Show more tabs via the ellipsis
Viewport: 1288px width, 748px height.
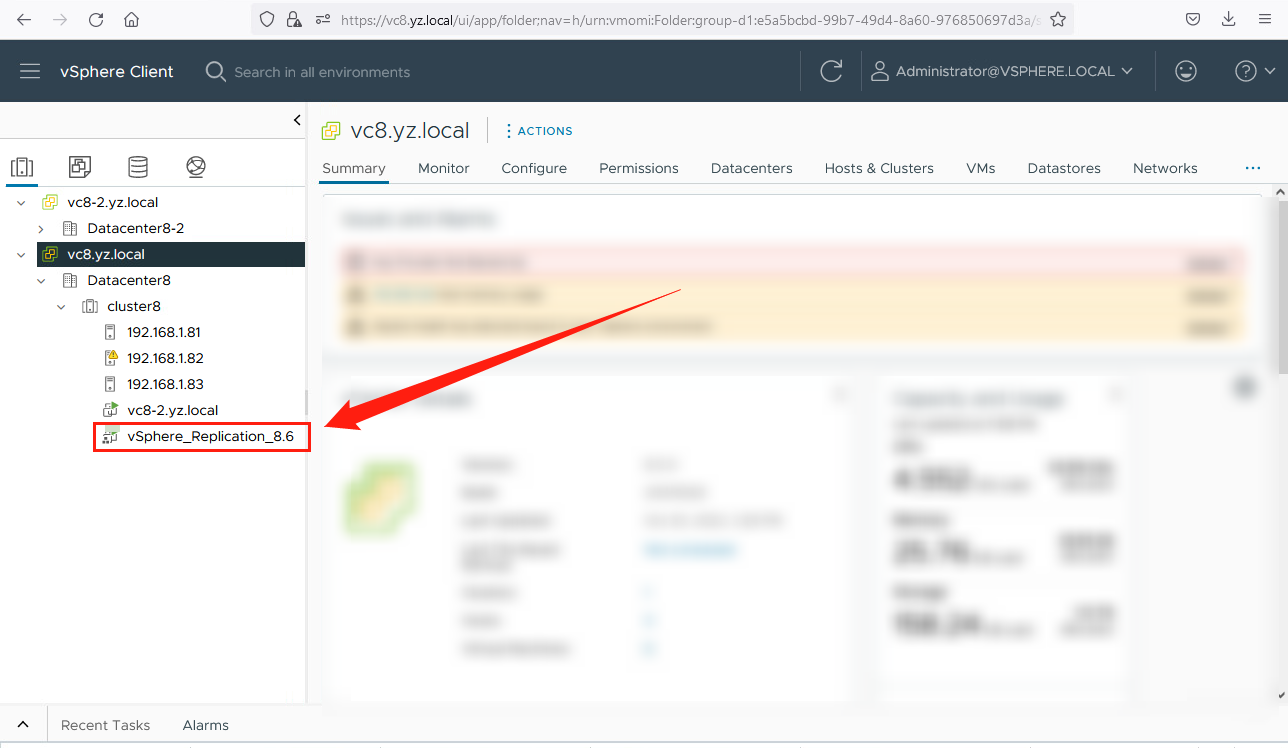pyautogui.click(x=1253, y=168)
